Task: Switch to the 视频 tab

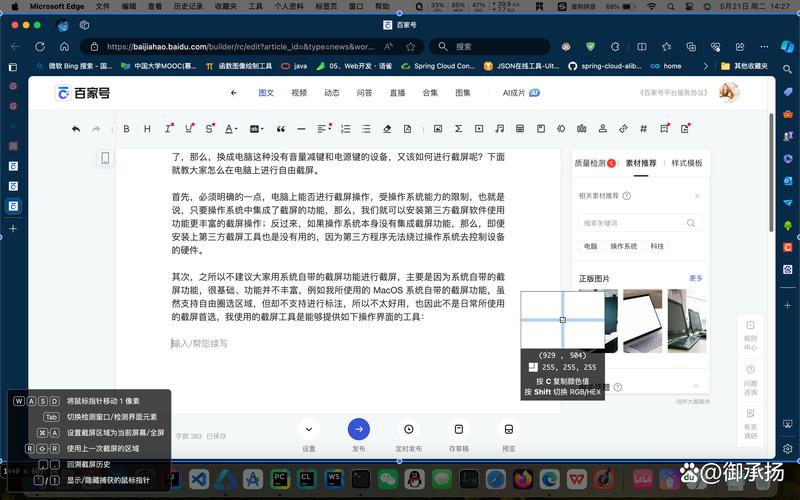Action: pyautogui.click(x=299, y=93)
